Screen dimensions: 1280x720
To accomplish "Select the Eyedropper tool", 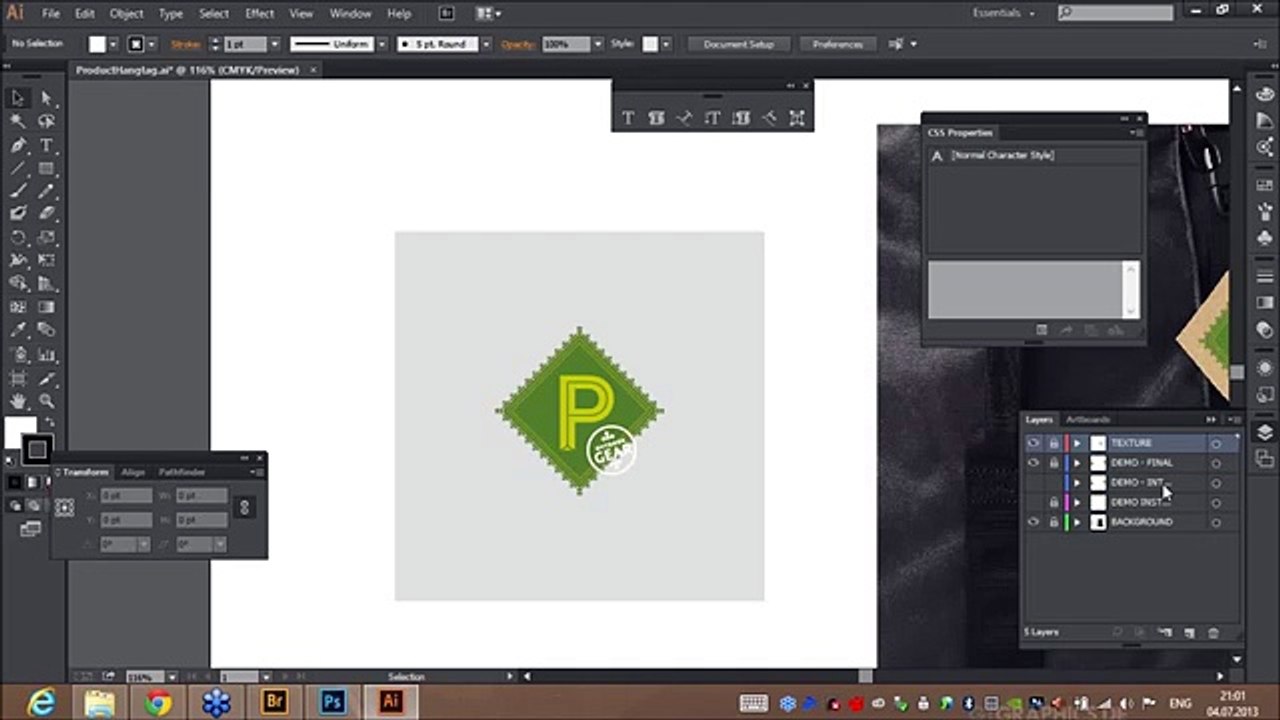I will 18,331.
